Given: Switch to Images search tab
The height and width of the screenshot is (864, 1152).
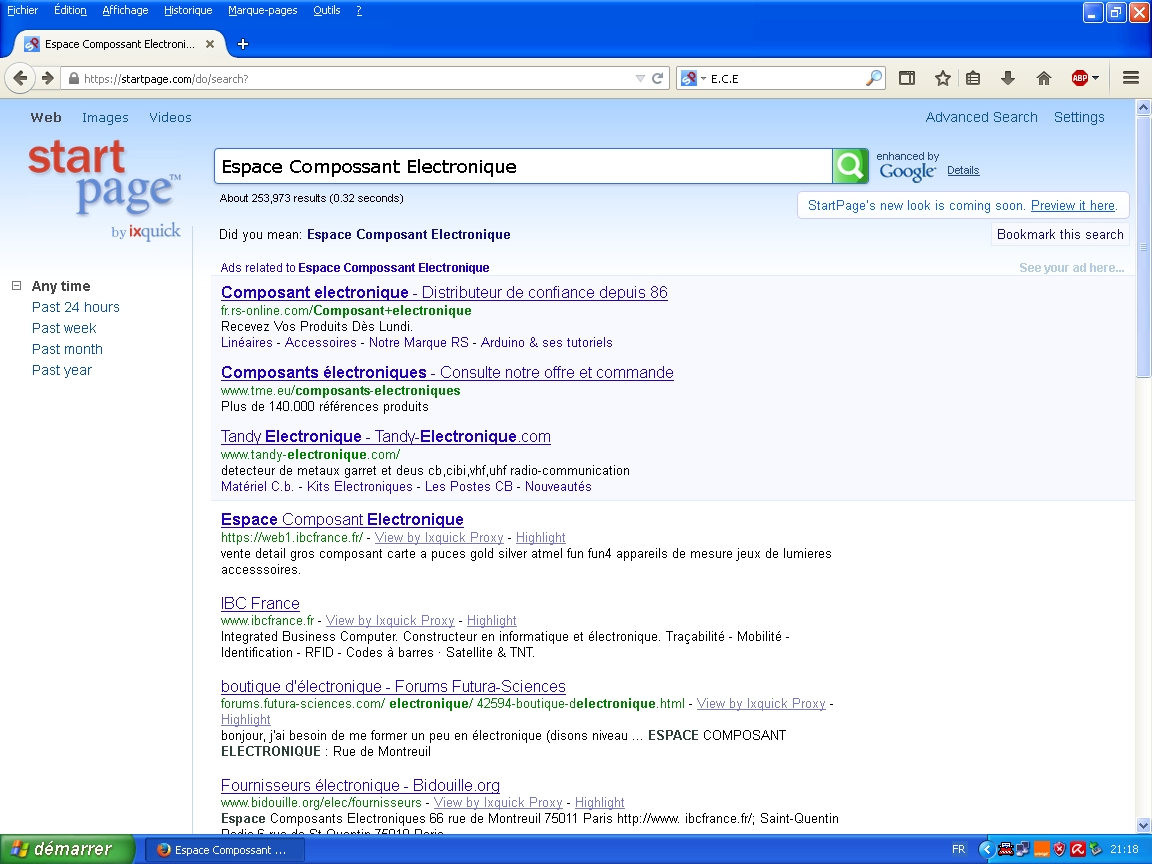Looking at the screenshot, I should 105,118.
